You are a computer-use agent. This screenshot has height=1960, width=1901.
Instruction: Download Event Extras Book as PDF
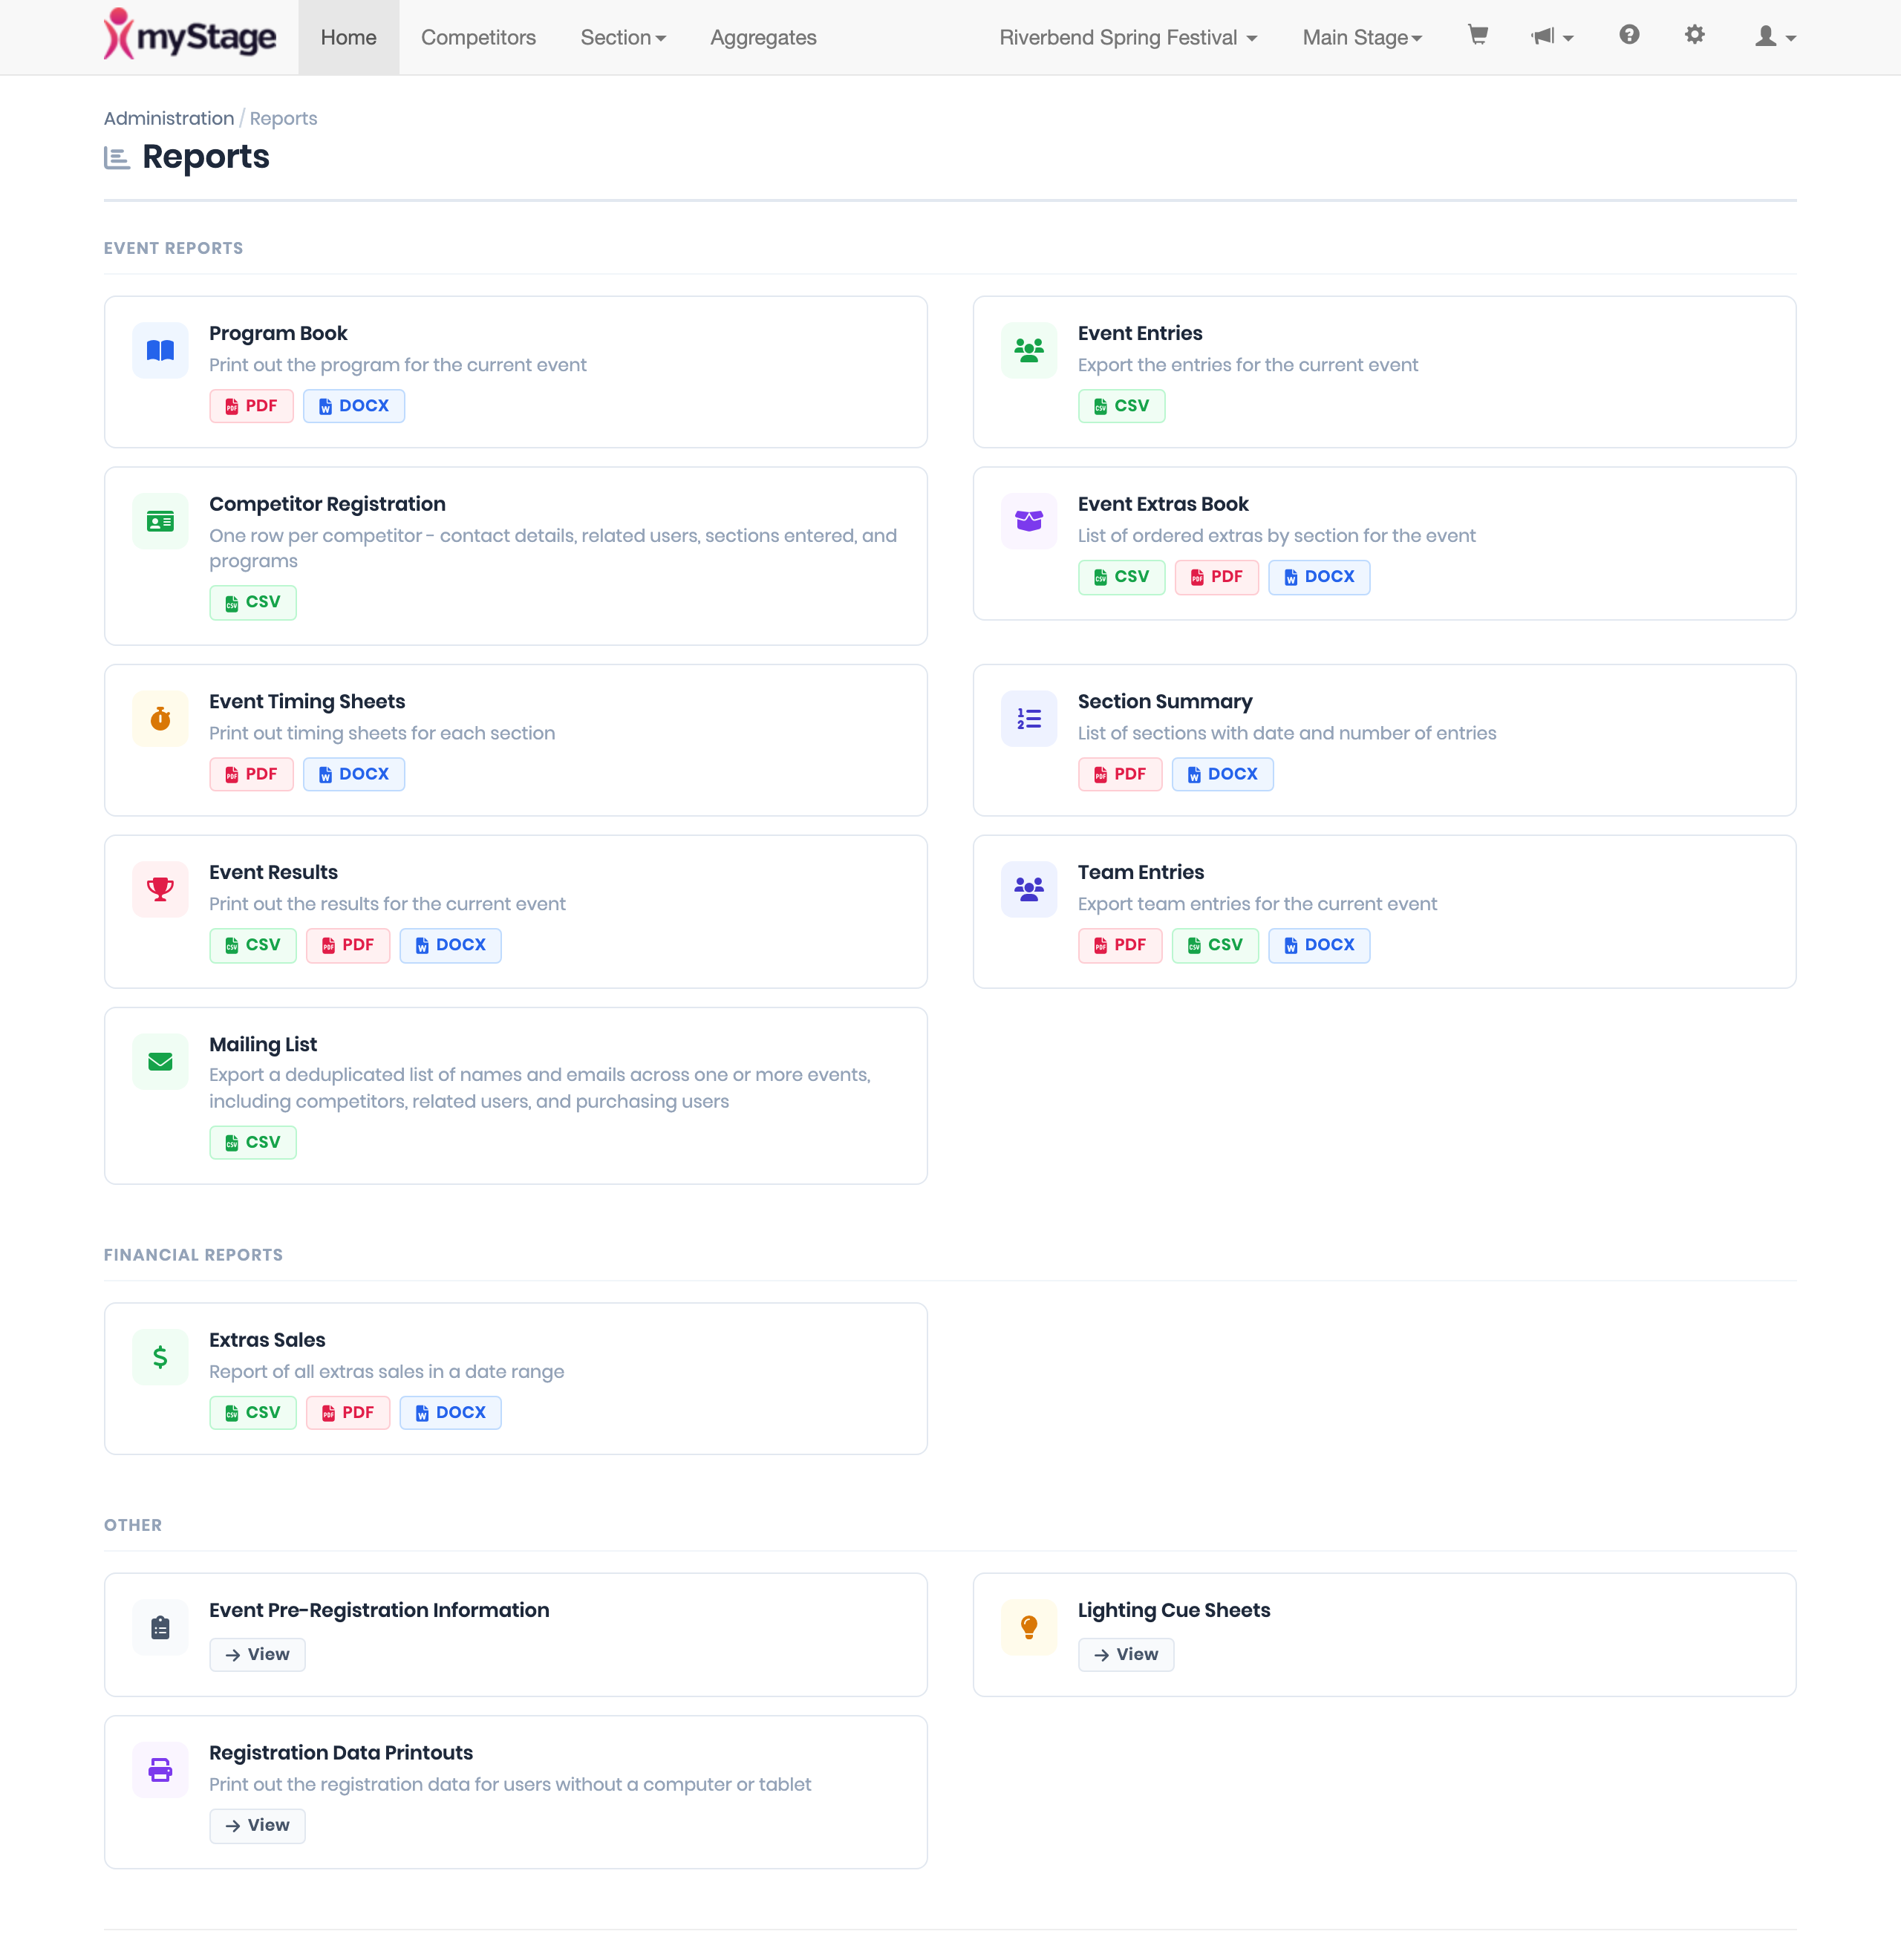(1216, 577)
